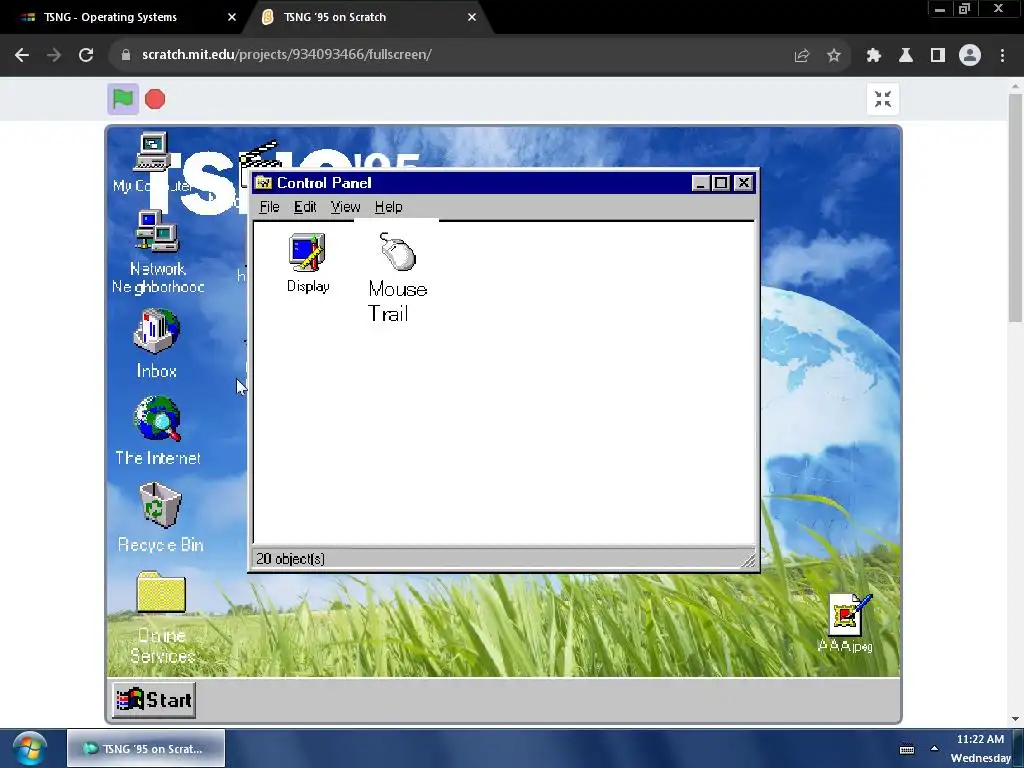Viewport: 1024px width, 768px height.
Task: Open the Online Services folder
Action: pos(161,617)
